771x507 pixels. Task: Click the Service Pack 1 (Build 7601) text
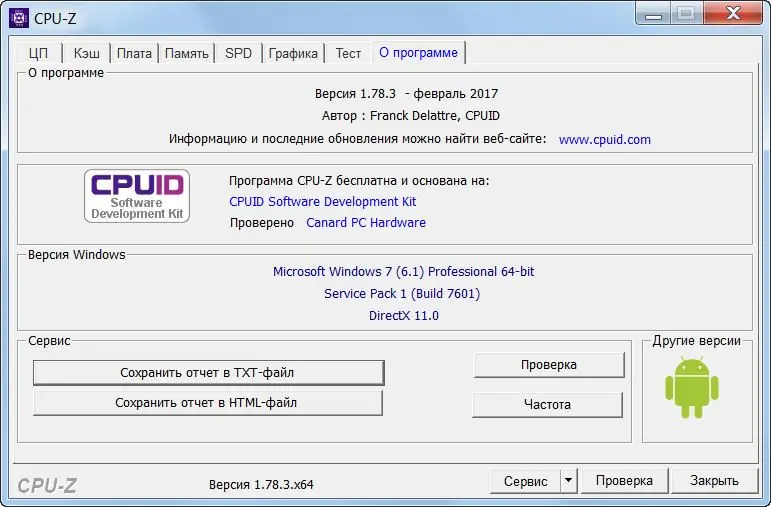coord(402,294)
